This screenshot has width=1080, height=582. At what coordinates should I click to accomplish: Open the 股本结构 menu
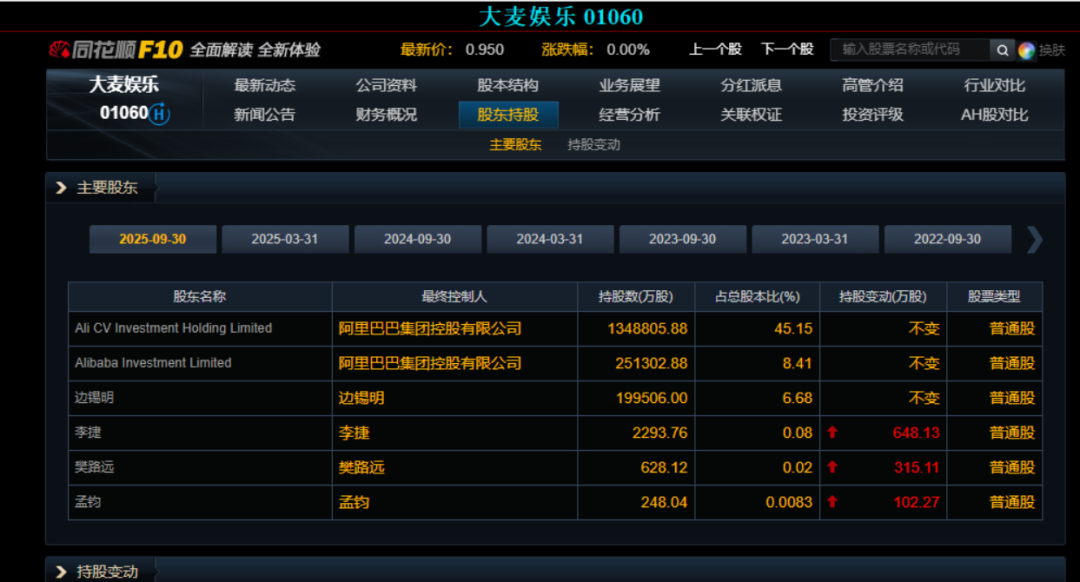tap(508, 85)
